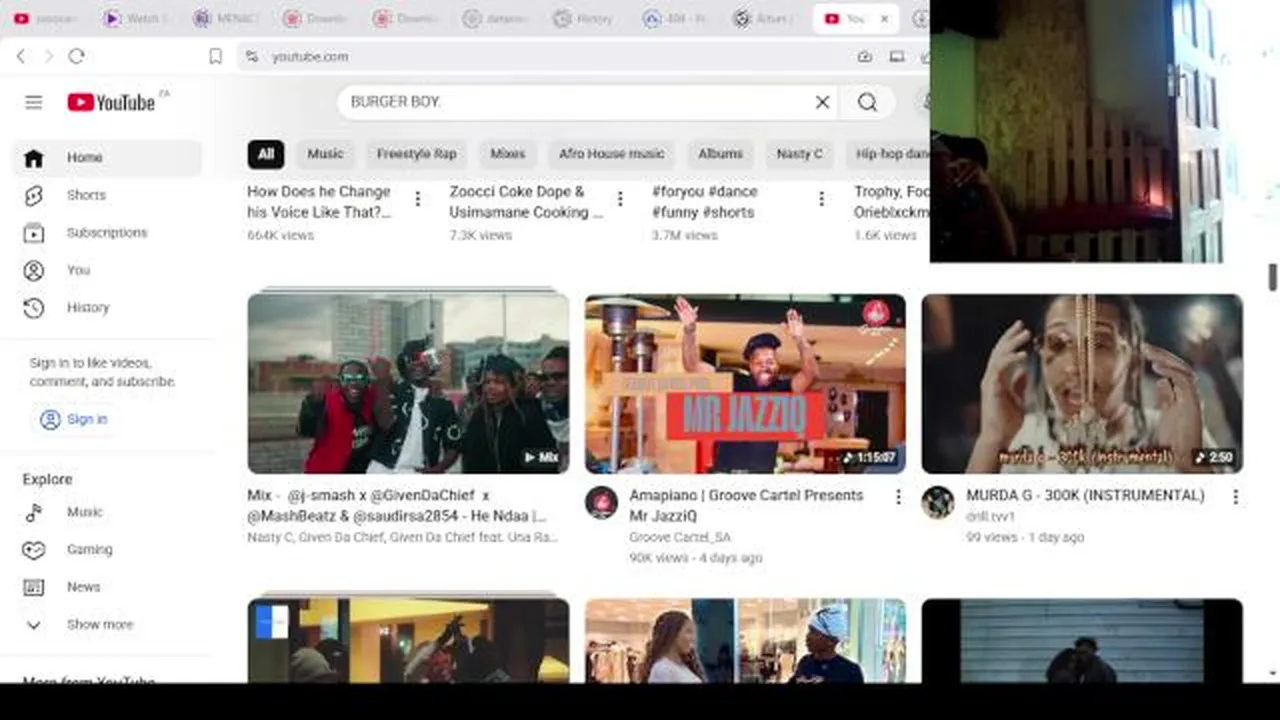Click the '90K views • 4 days ago' text
The height and width of the screenshot is (720, 1280).
click(x=696, y=558)
